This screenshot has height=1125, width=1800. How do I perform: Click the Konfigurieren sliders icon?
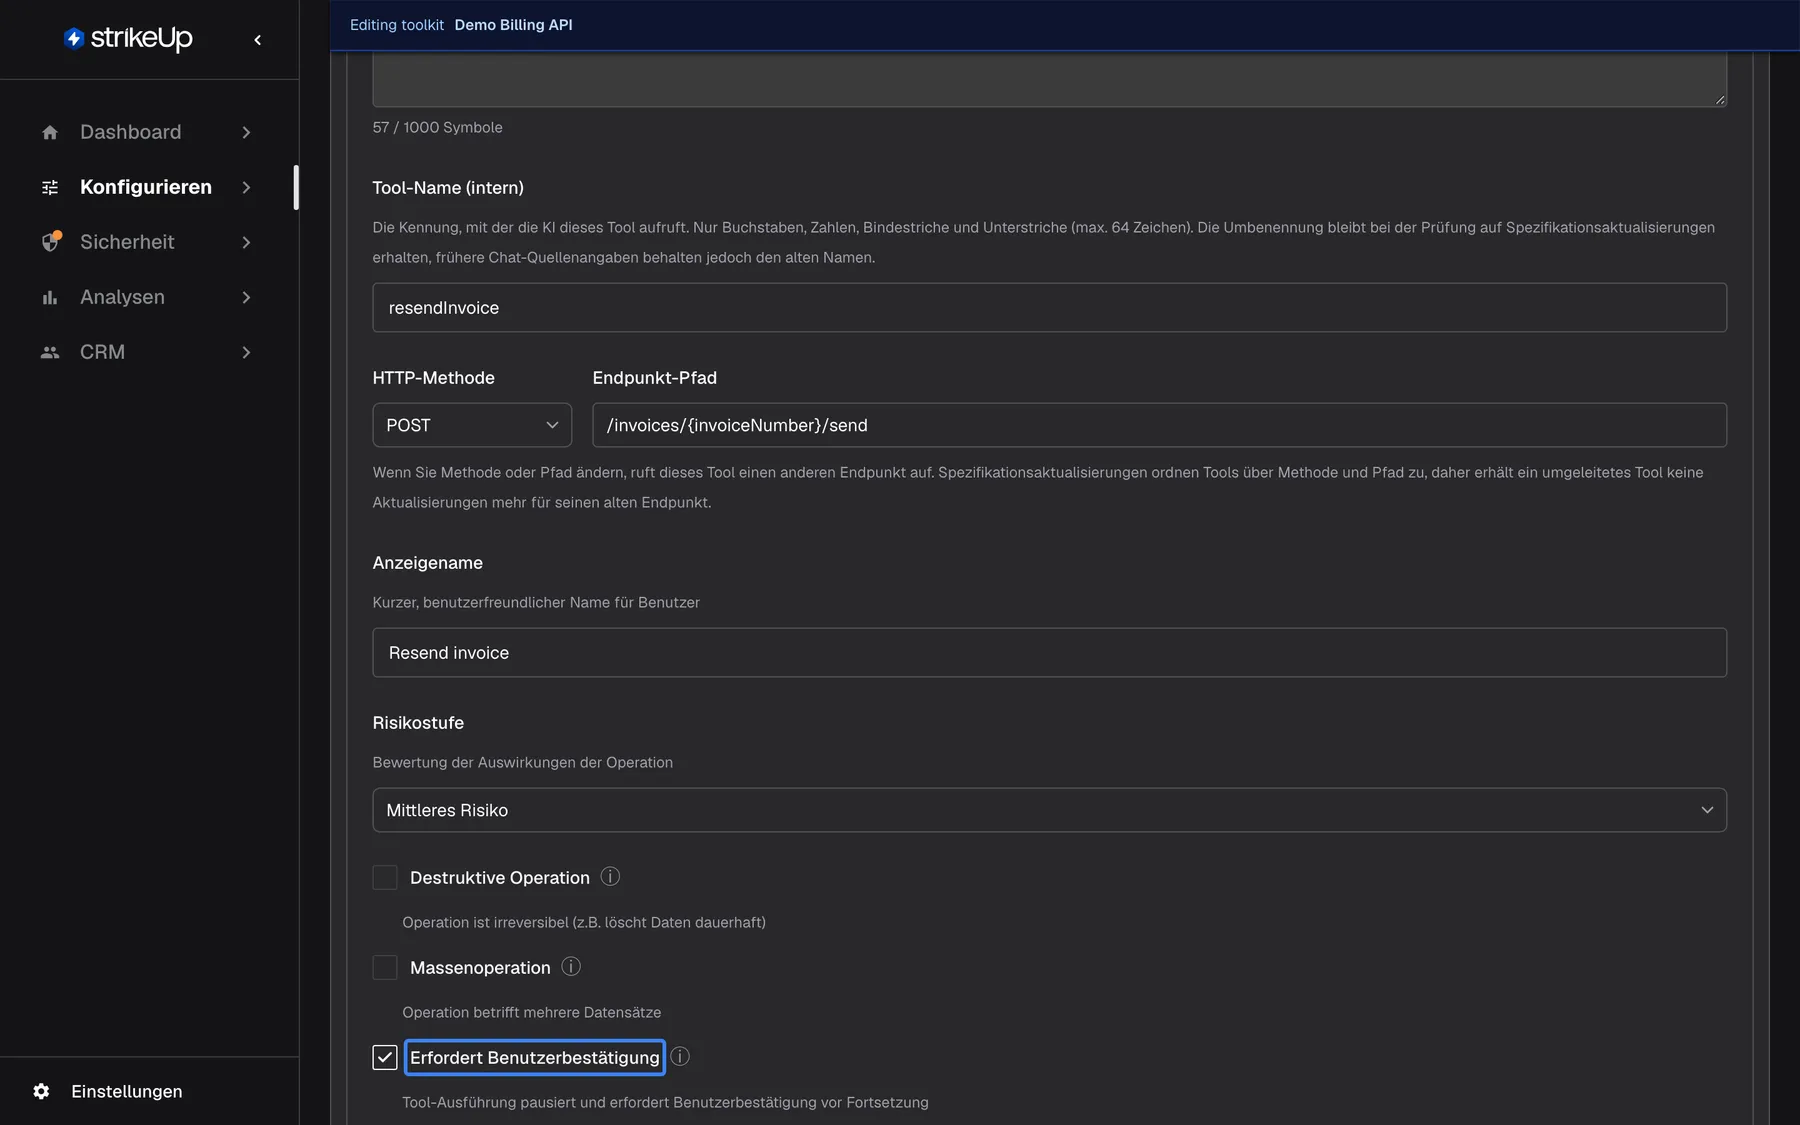[50, 187]
